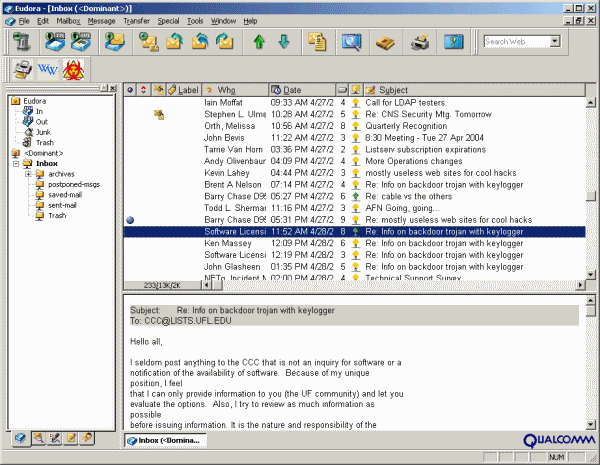Select the AFN Going, going... message
This screenshot has height=465, width=600.
click(x=354, y=208)
